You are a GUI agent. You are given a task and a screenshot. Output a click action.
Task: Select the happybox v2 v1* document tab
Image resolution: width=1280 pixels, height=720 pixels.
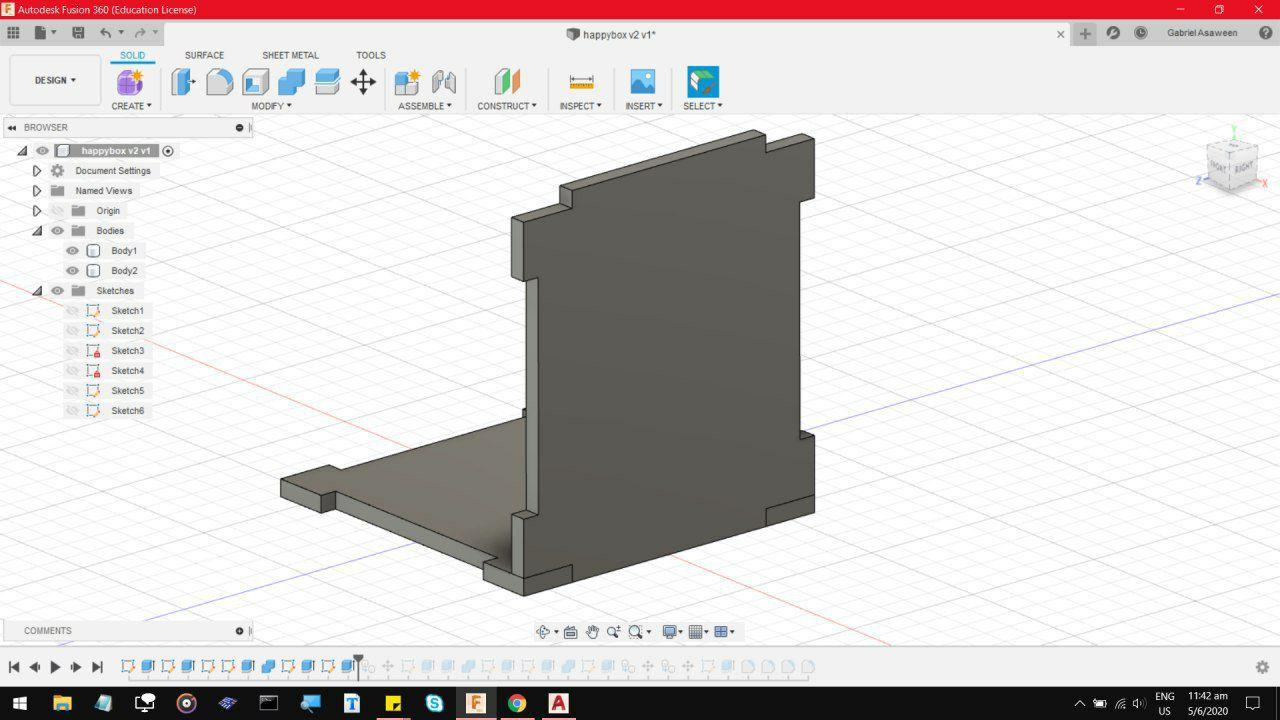[x=611, y=34]
